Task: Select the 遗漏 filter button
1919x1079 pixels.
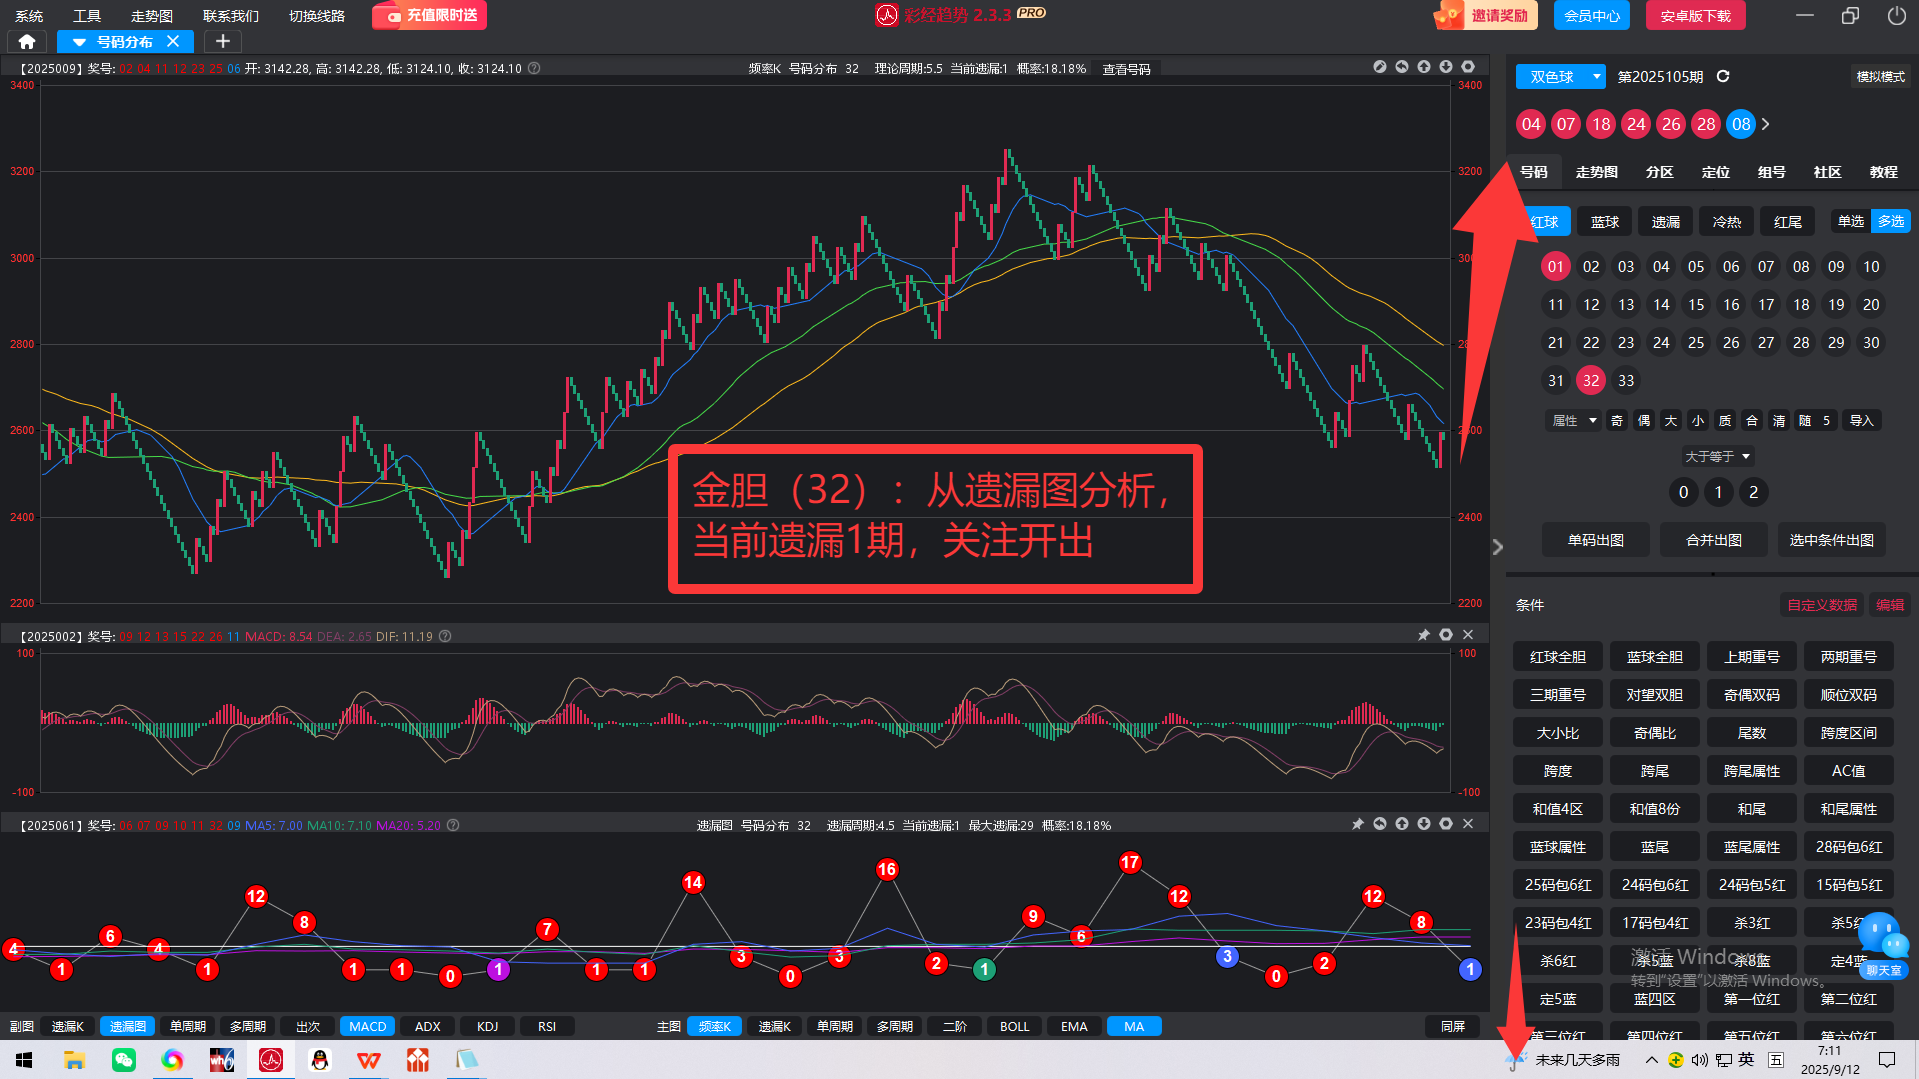Action: [x=1666, y=222]
